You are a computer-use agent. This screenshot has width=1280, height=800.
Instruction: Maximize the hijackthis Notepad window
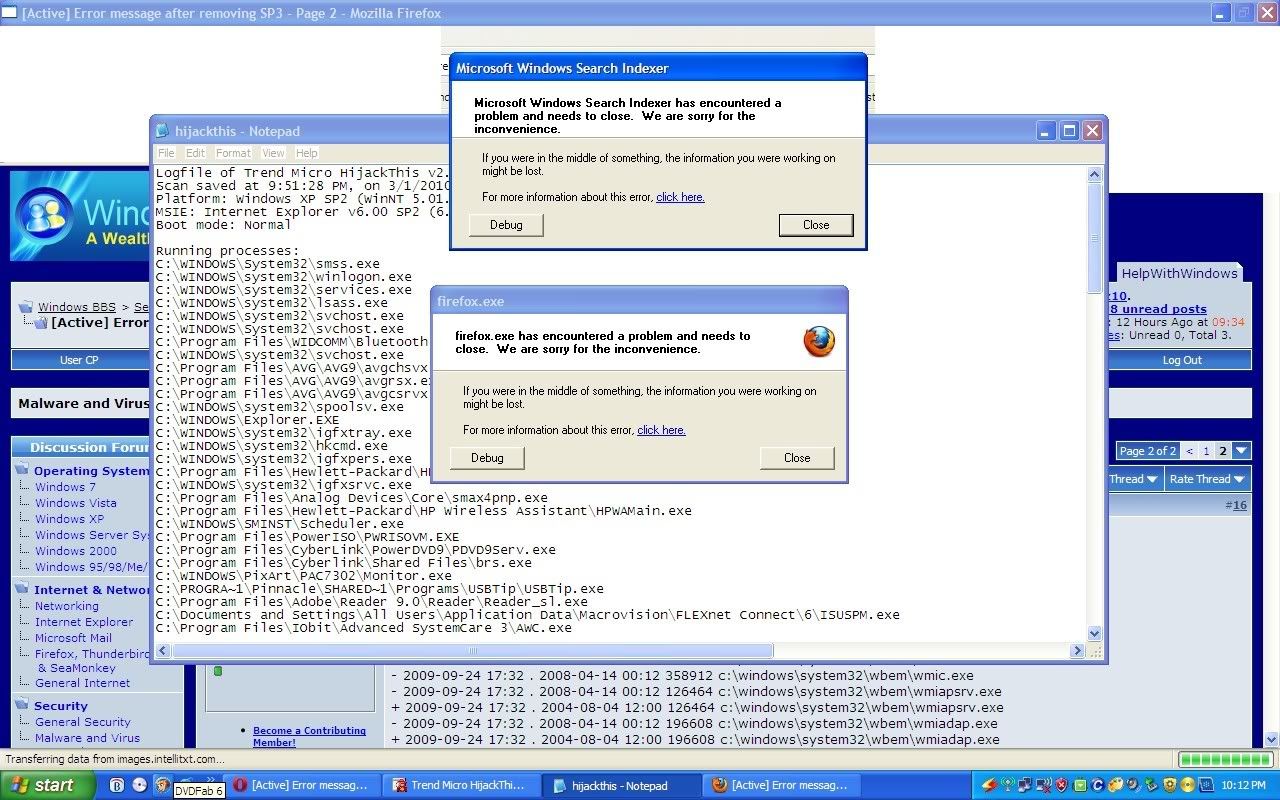pos(1069,131)
